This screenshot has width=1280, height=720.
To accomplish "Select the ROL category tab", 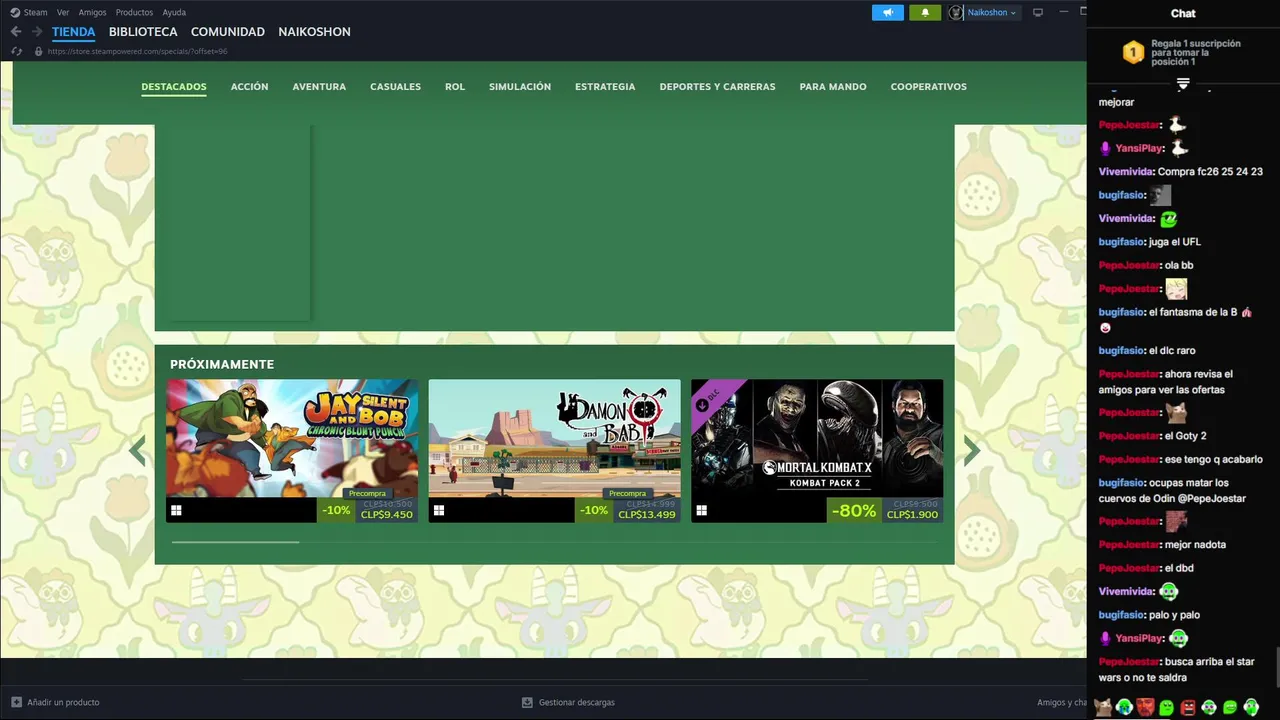I will [455, 87].
